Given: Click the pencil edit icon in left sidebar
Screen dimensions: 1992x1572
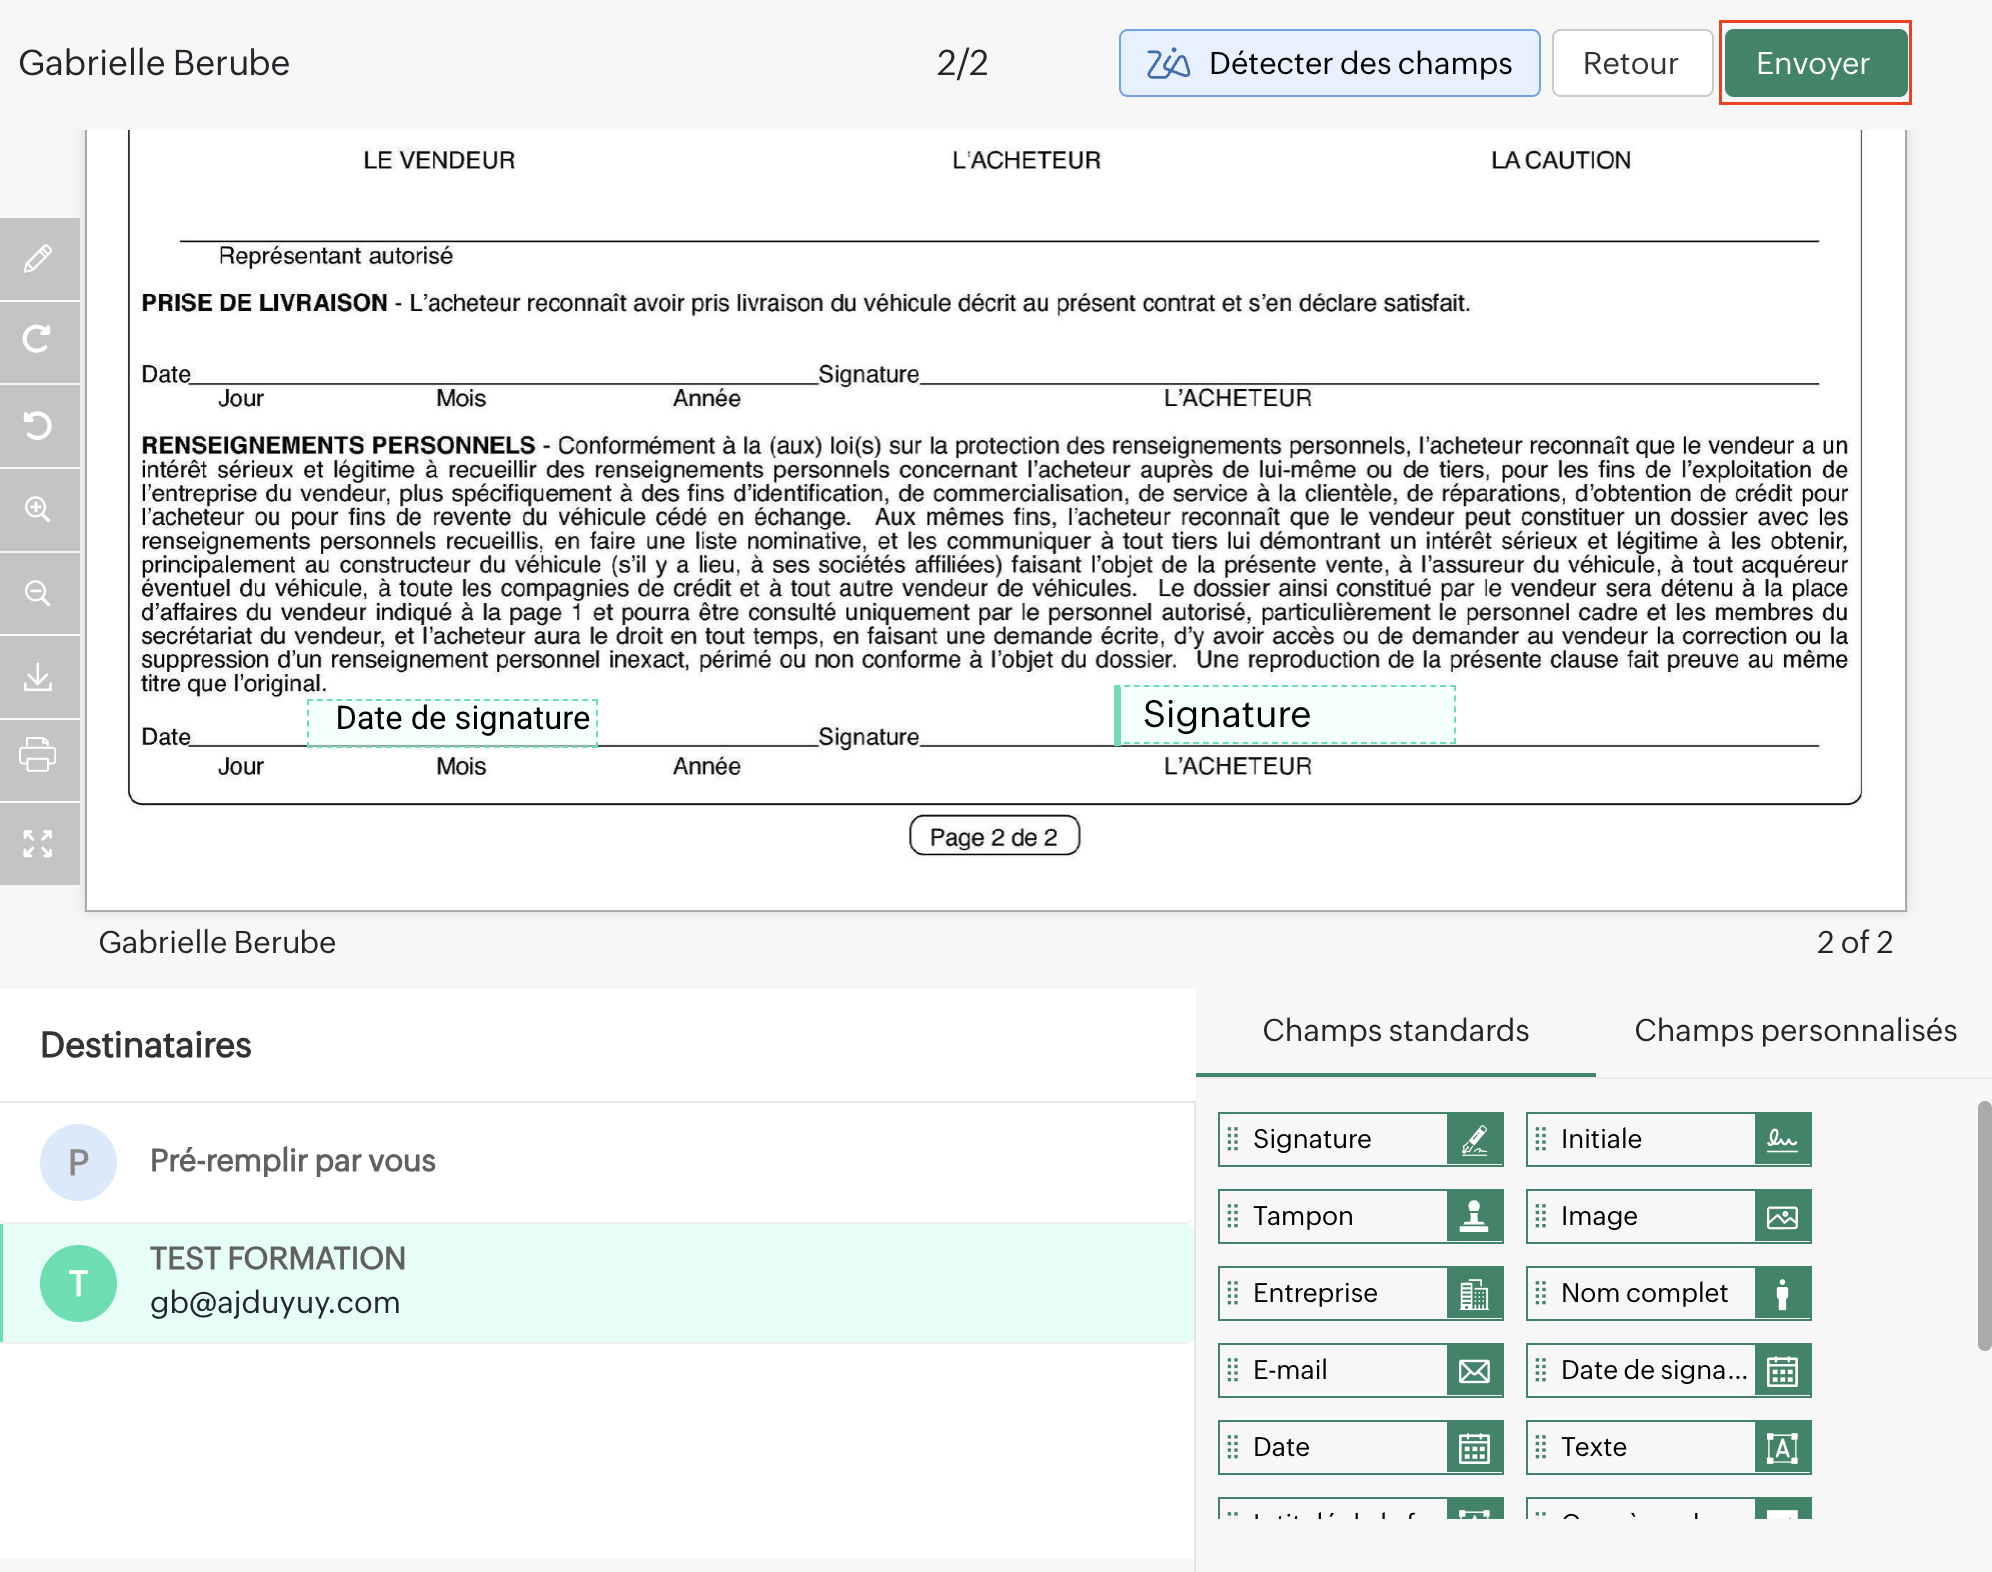Looking at the screenshot, I should [38, 259].
